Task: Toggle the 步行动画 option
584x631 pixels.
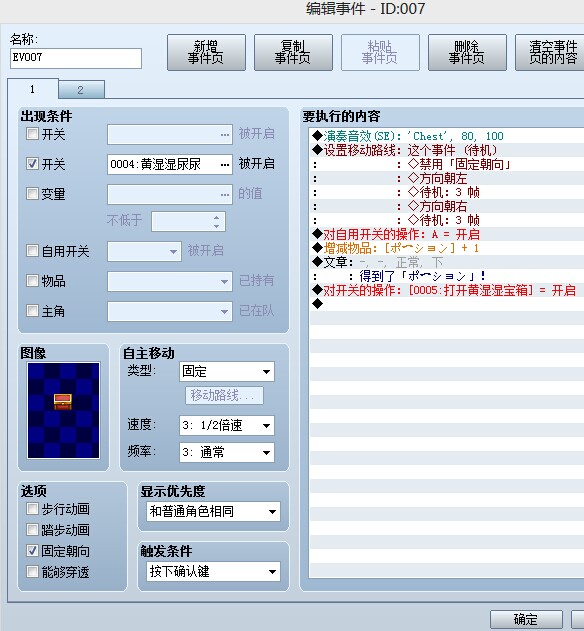Action: (32, 509)
